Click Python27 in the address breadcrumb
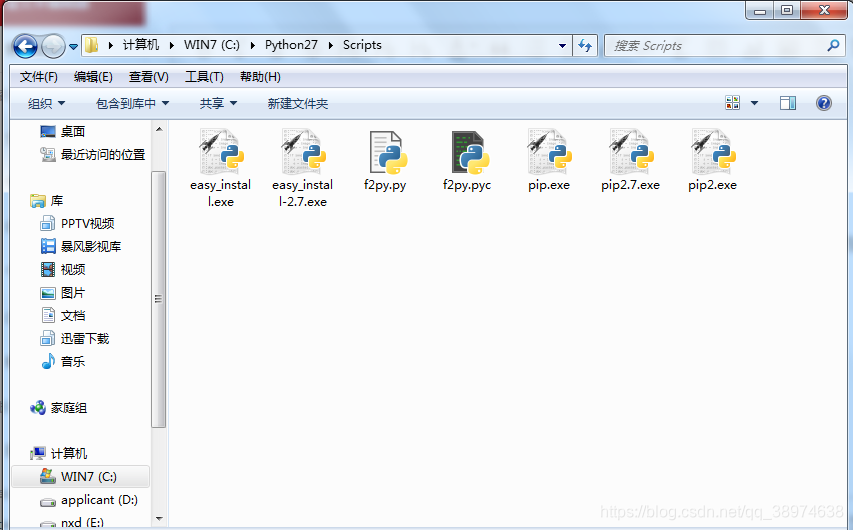 (291, 45)
